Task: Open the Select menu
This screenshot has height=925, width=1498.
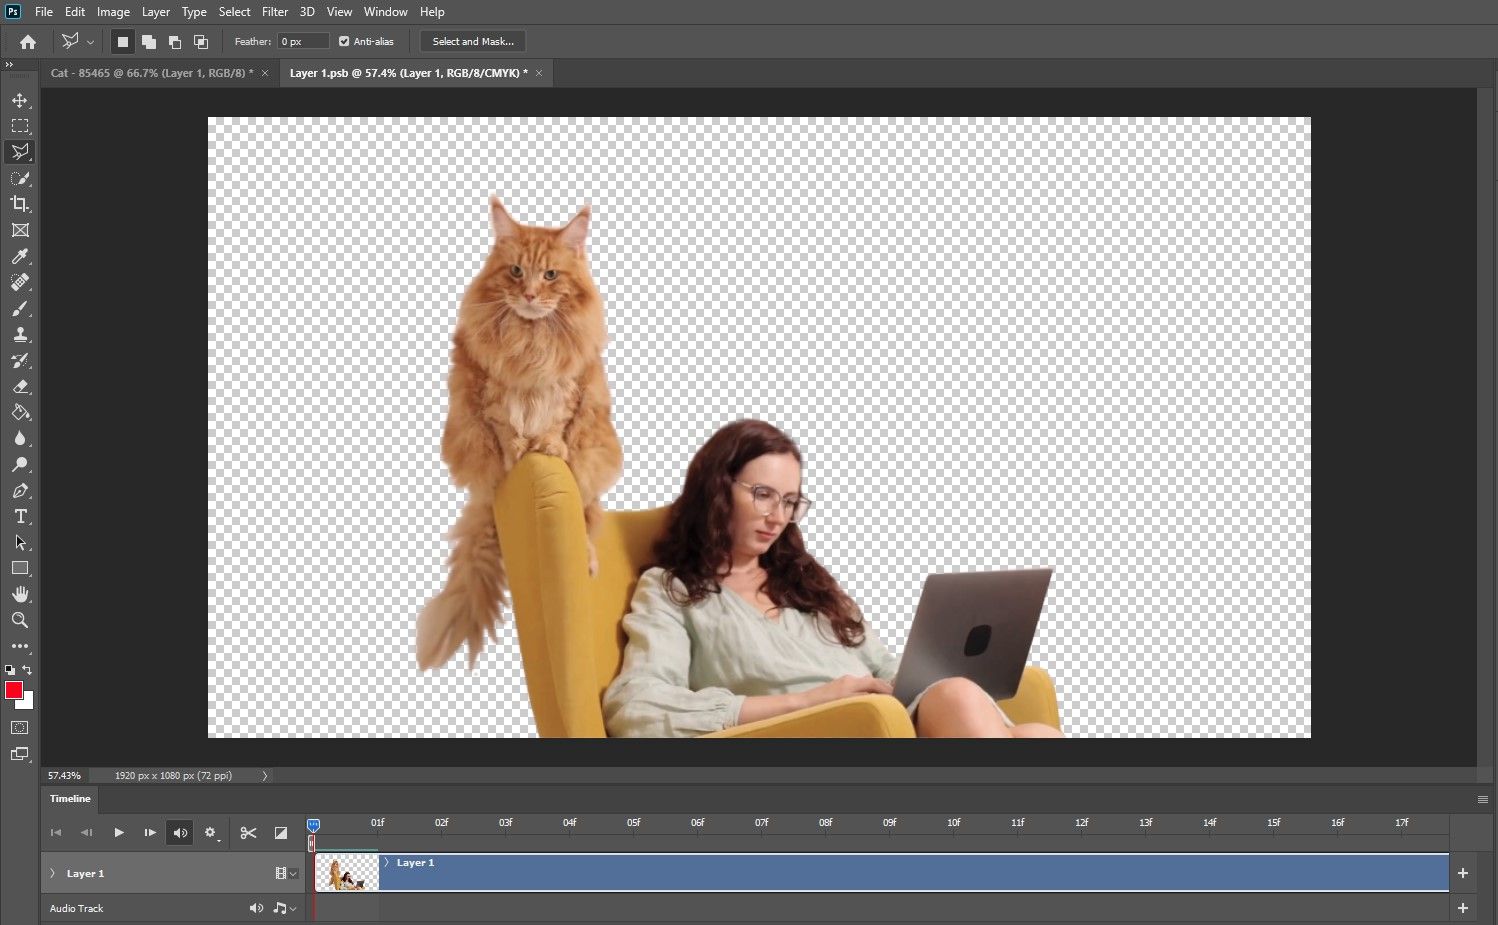Action: [x=234, y=11]
